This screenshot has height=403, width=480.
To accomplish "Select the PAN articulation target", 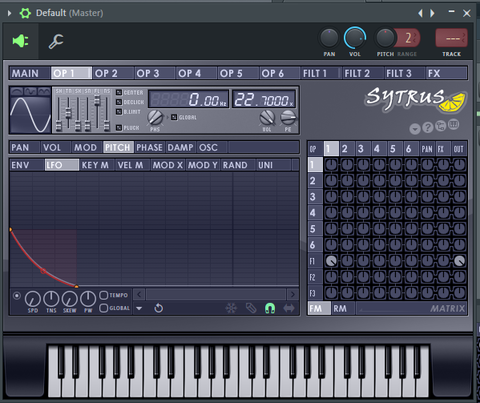I will click(x=25, y=147).
